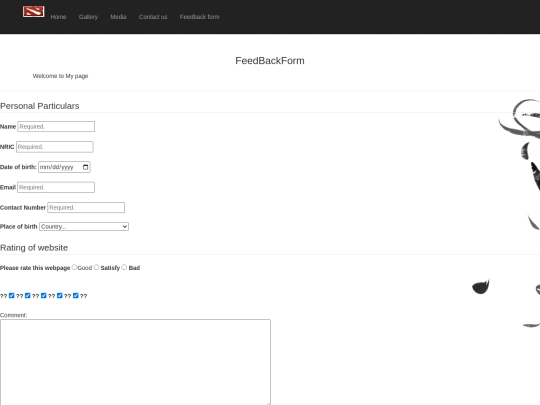The image size is (540, 405).
Task: Open the date picker calendar icon
Action: pyautogui.click(x=85, y=167)
